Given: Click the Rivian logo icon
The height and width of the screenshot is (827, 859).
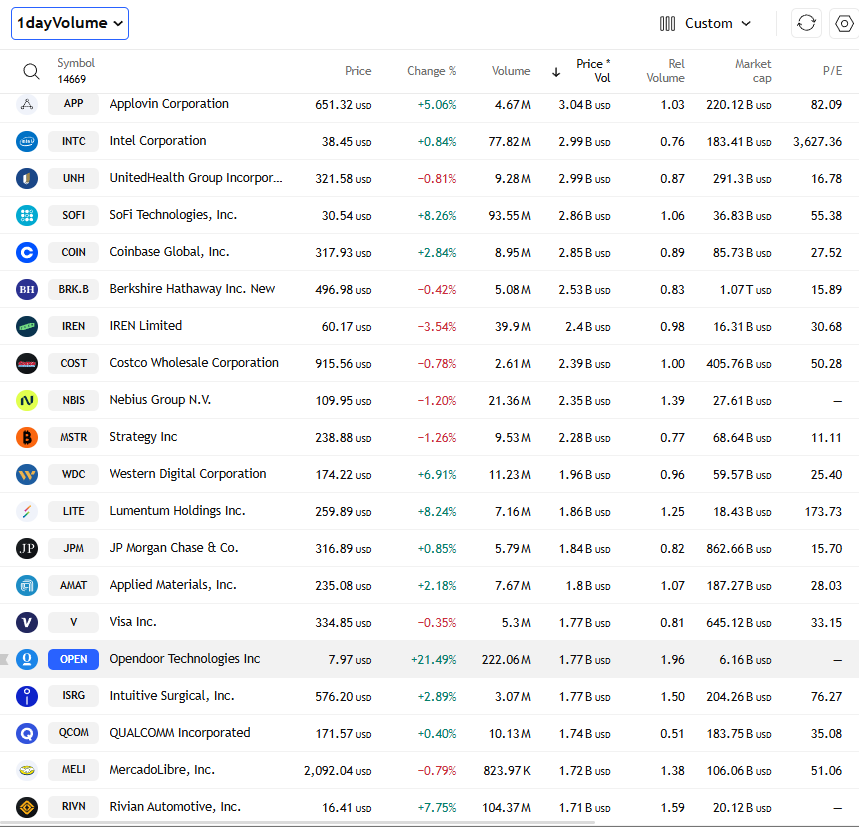Looking at the screenshot, I should 27,807.
